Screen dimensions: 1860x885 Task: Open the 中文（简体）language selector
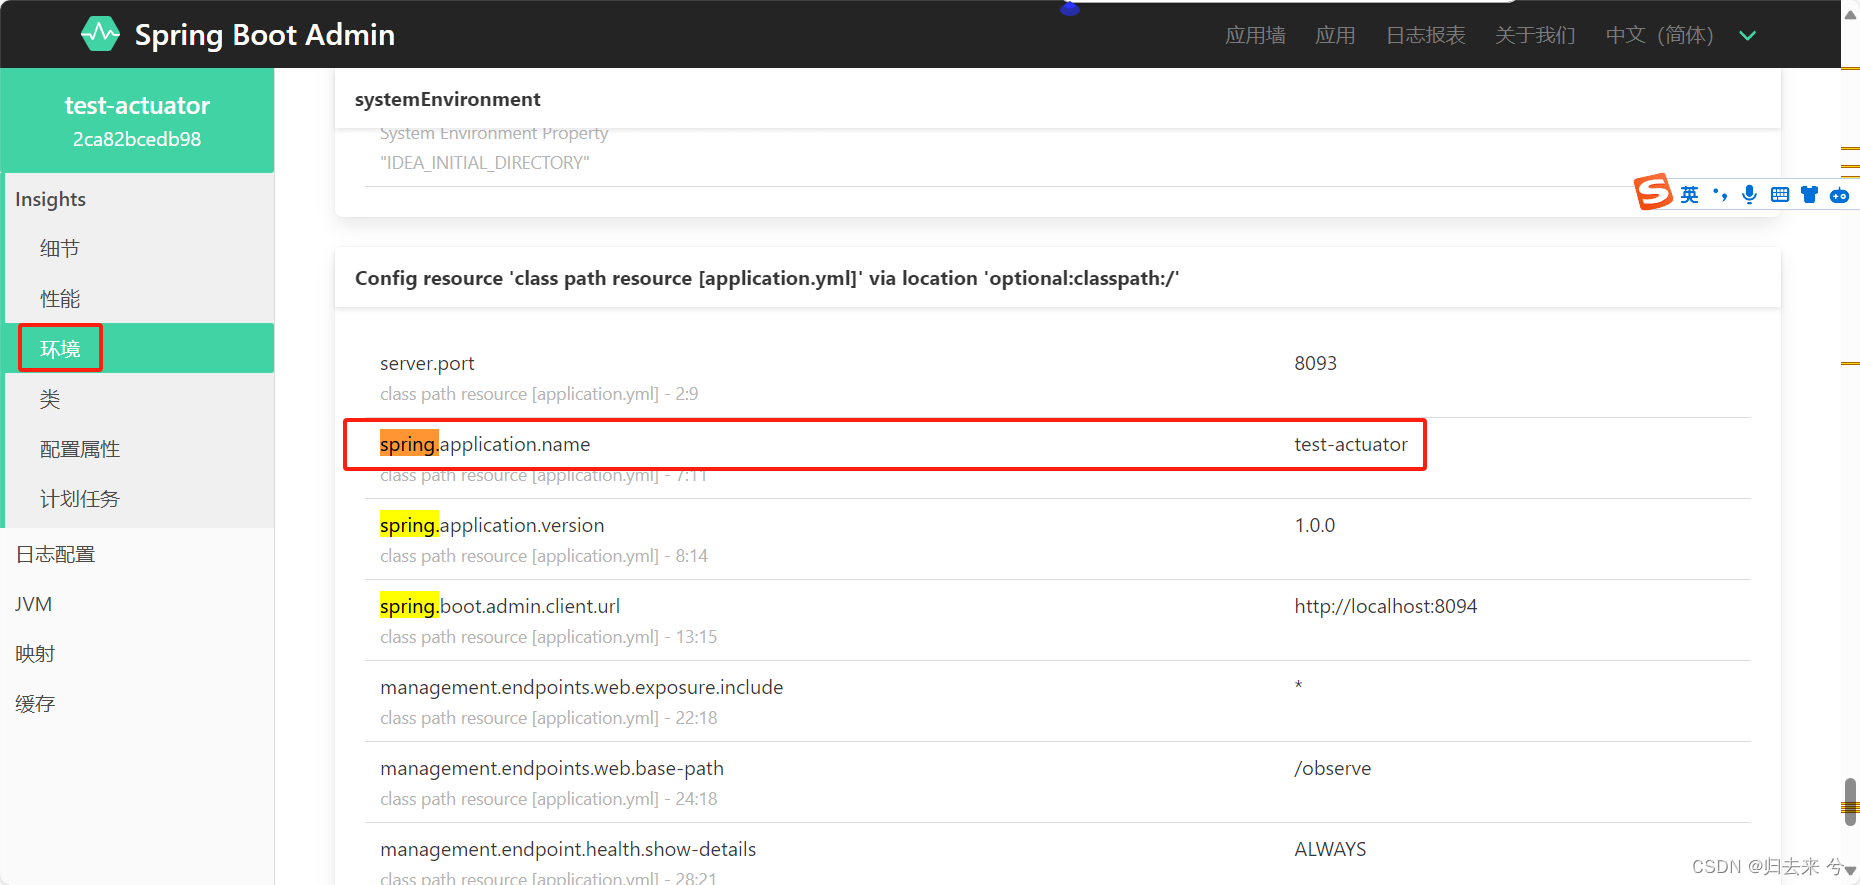pos(1660,35)
